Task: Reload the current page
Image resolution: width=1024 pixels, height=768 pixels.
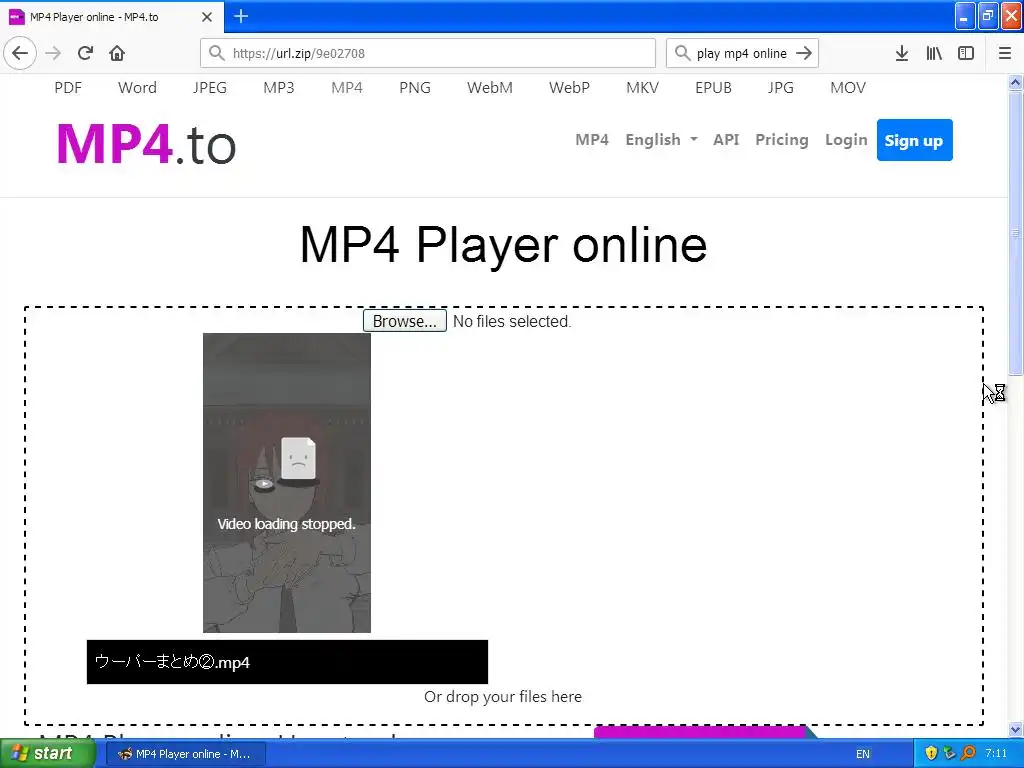Action: [x=85, y=53]
